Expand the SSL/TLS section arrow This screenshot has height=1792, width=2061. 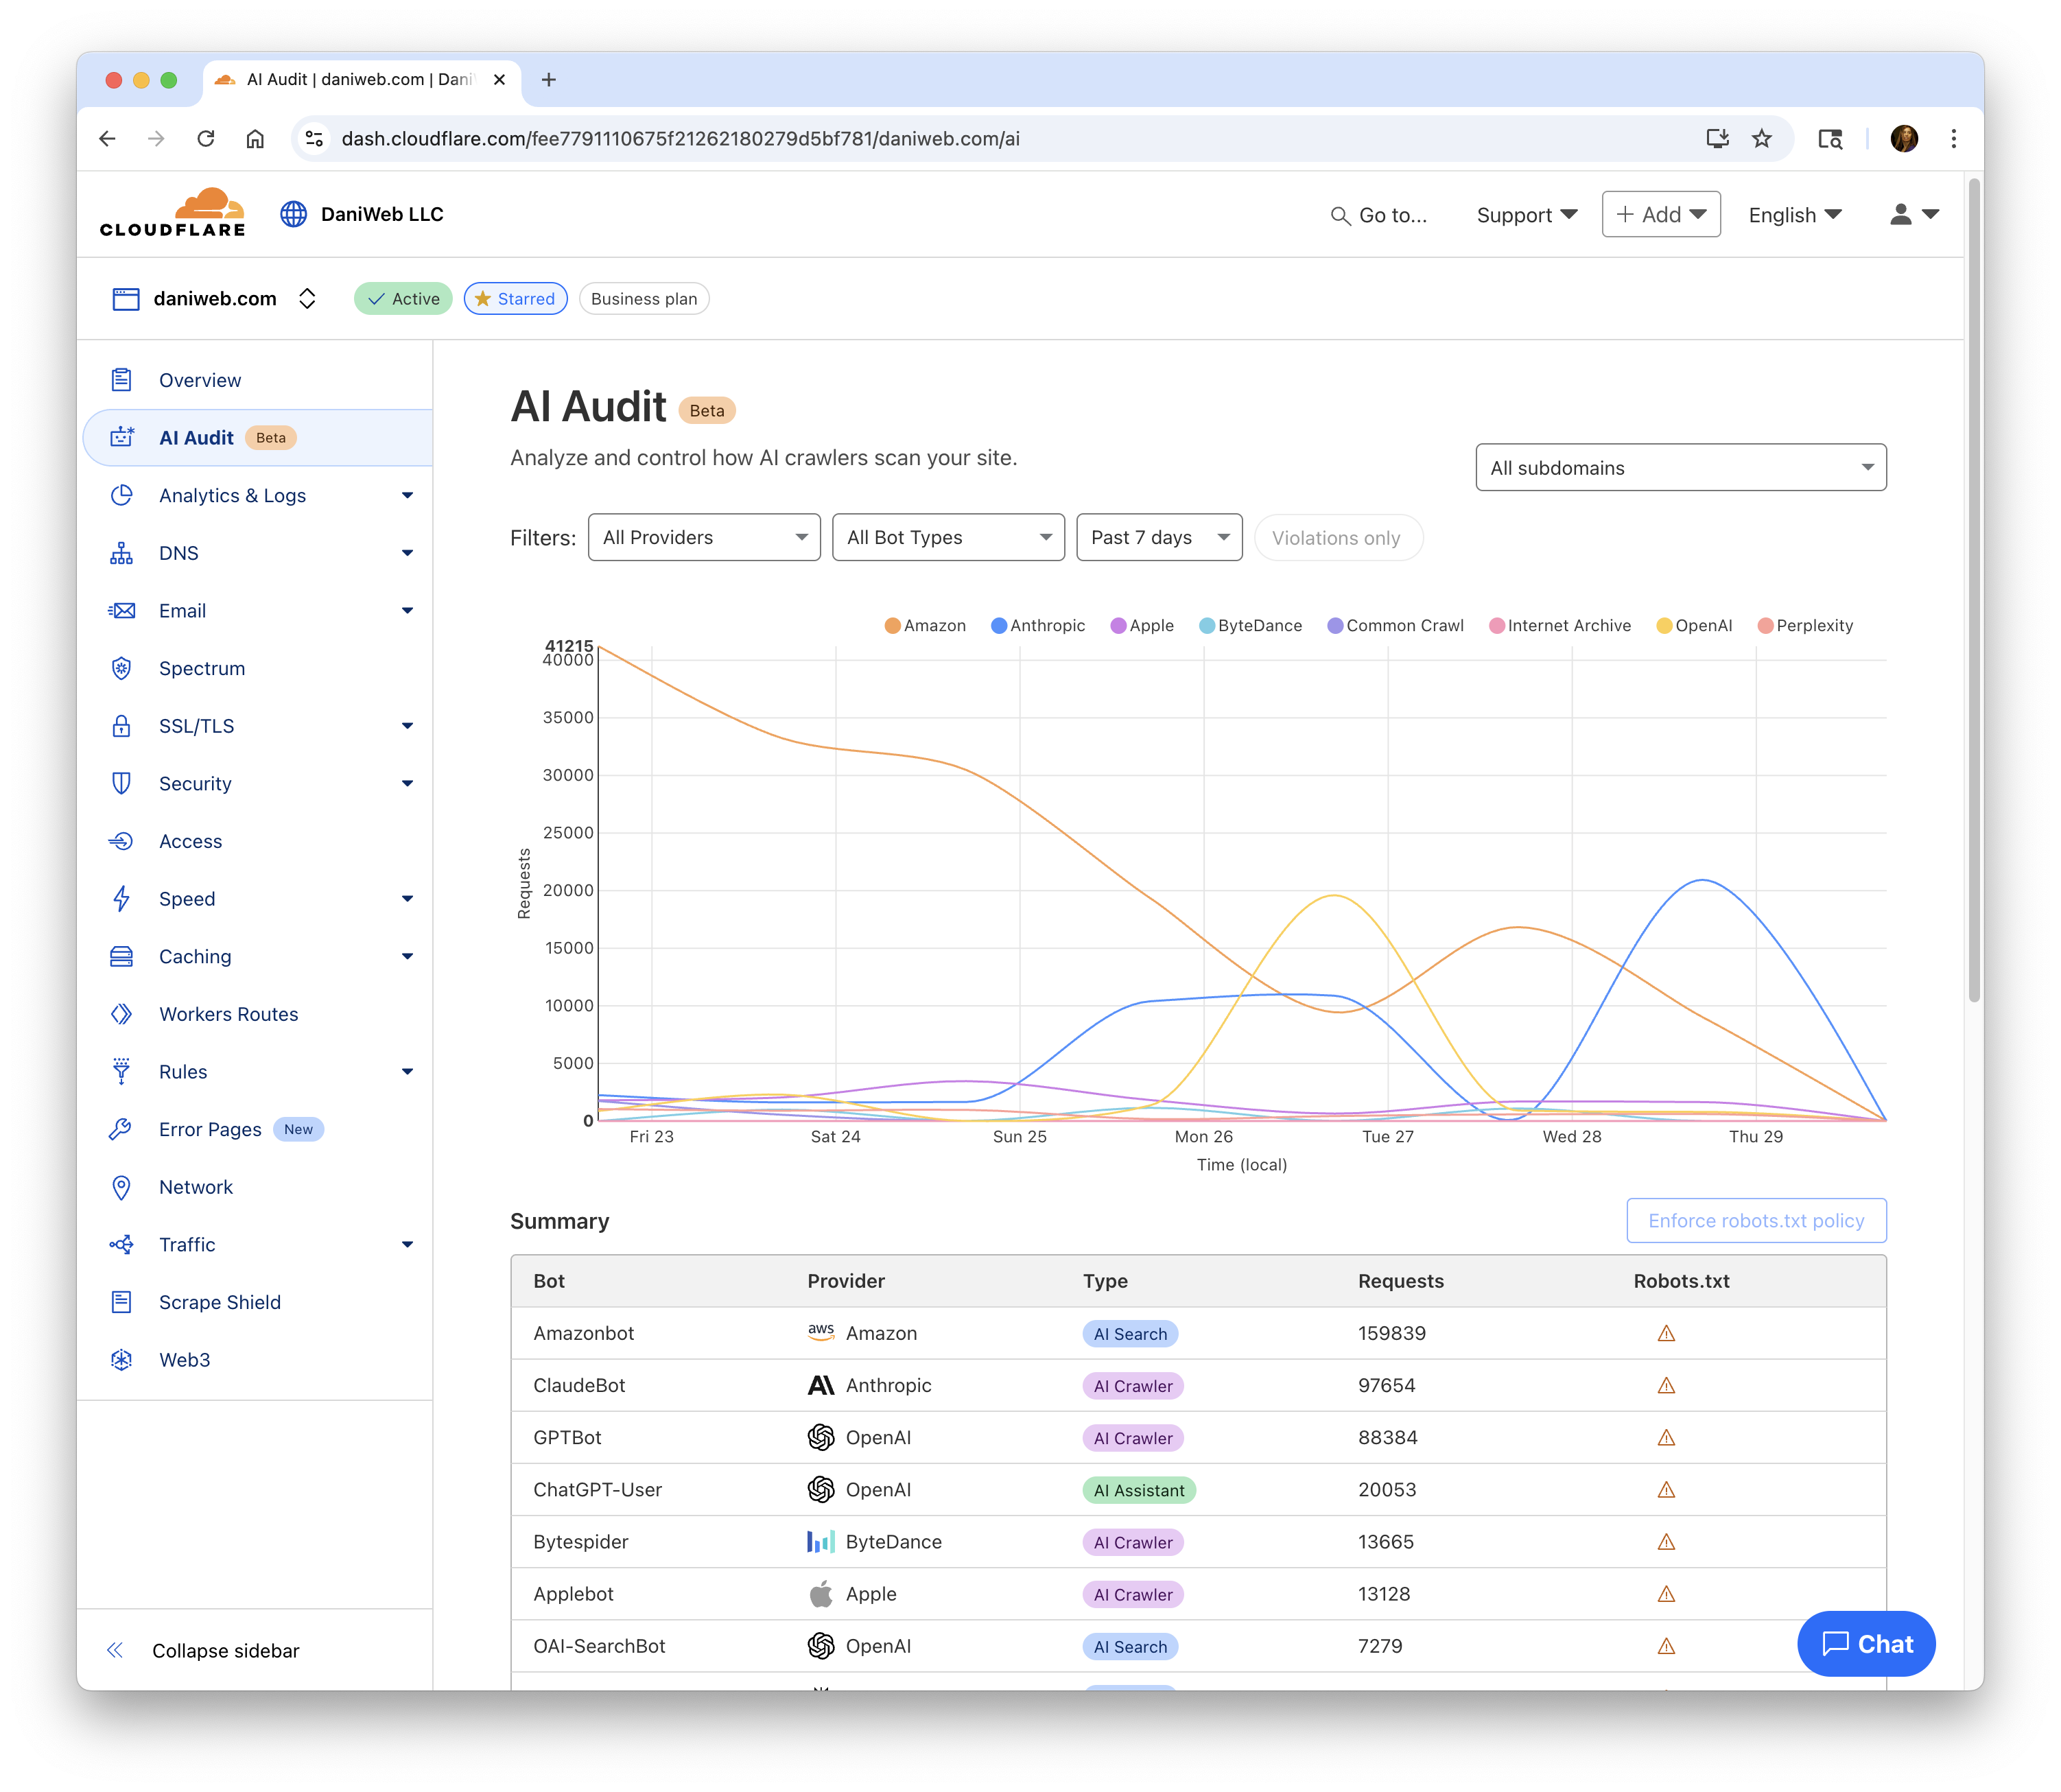407,726
